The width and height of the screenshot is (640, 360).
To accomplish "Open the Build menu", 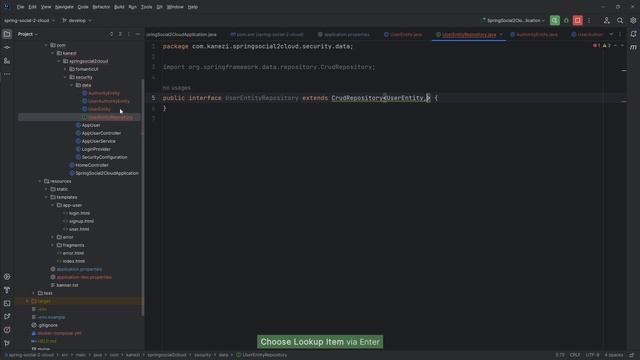I will (119, 7).
